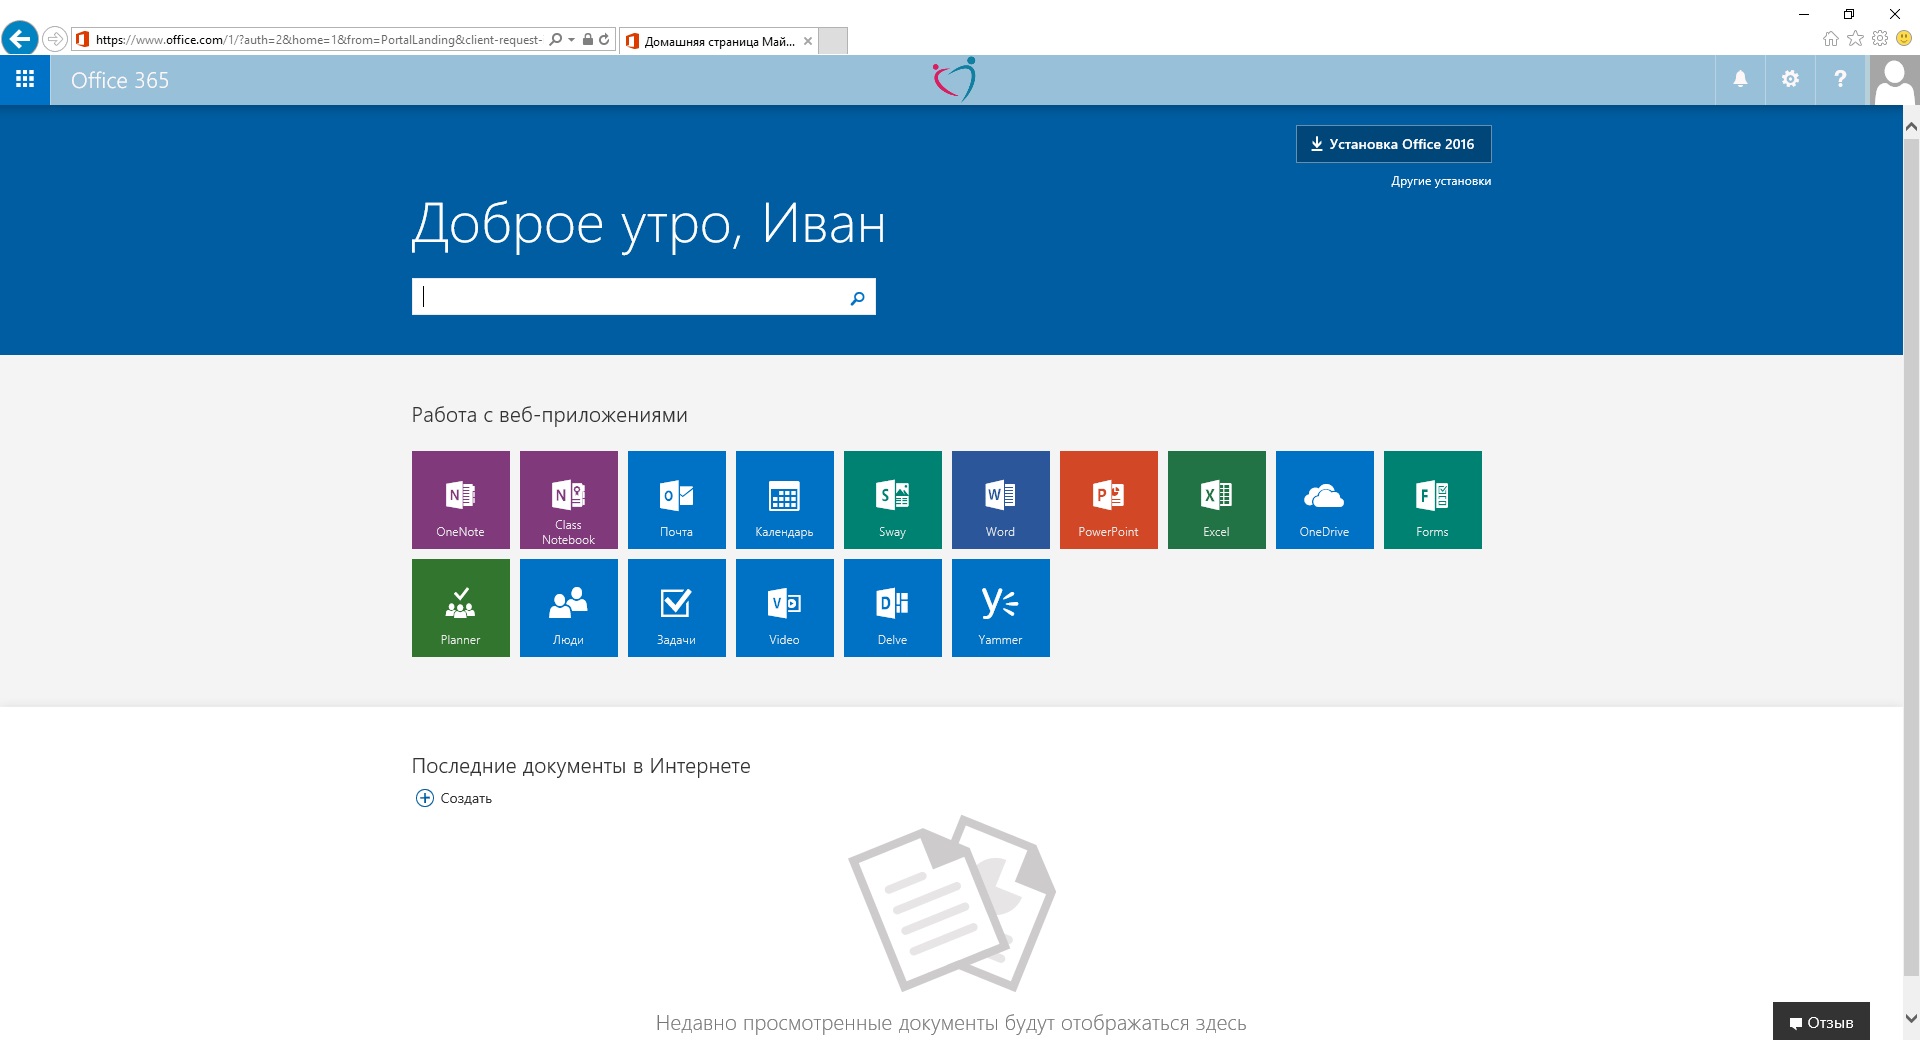Open the Excel tile
The image size is (1920, 1040).
(x=1216, y=499)
